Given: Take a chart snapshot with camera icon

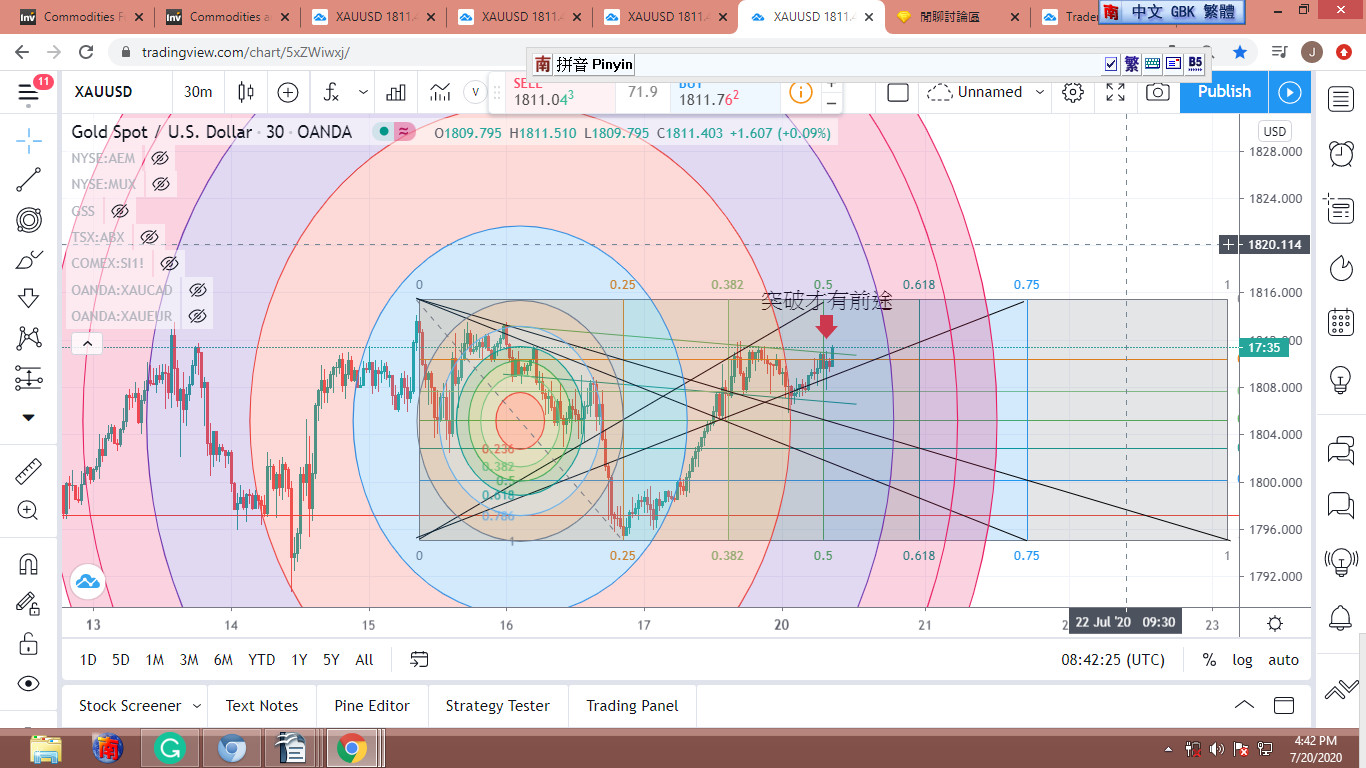Looking at the screenshot, I should (1157, 92).
